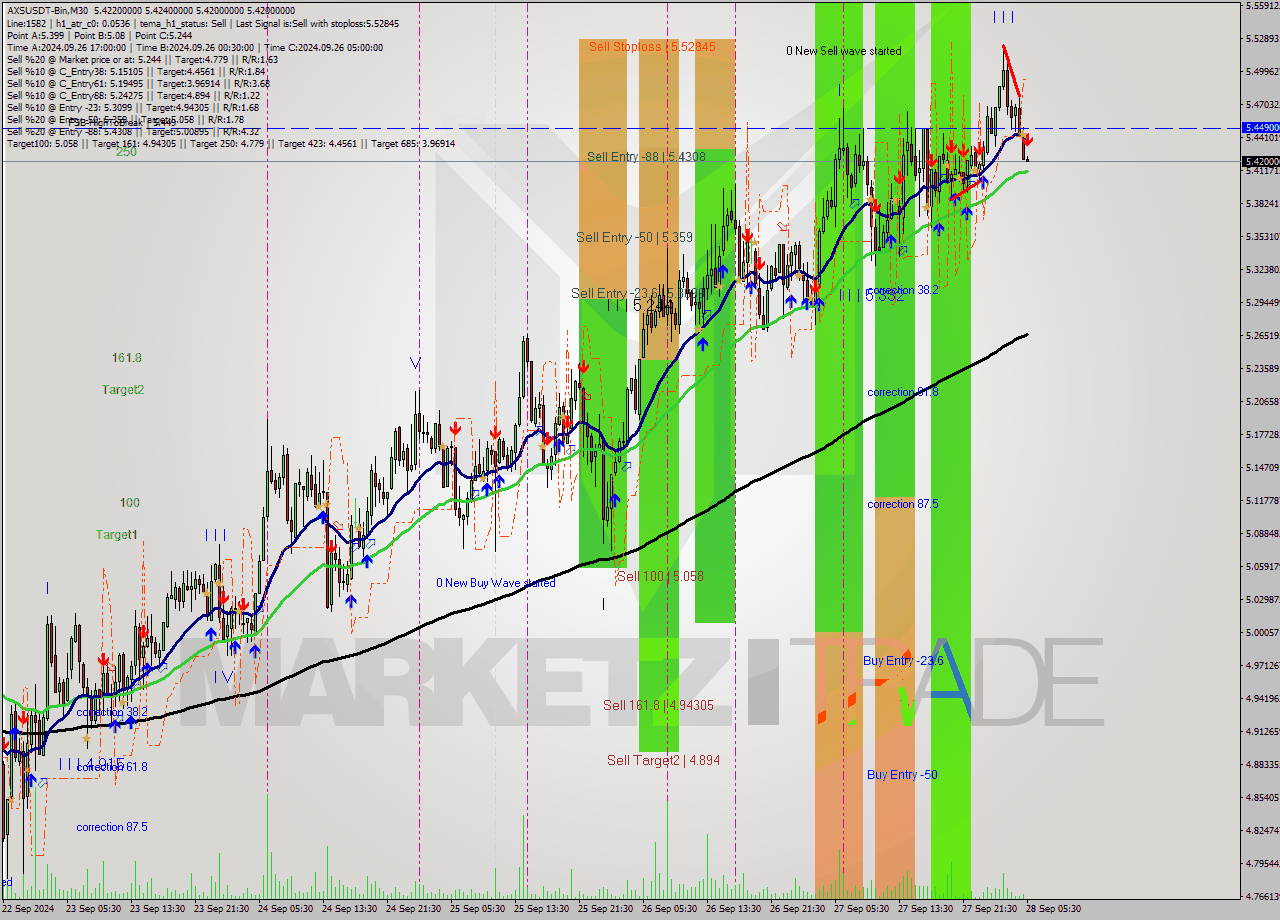Click 'Sell %20 @ Market price' line
The image size is (1280, 920).
pyautogui.click(x=142, y=59)
